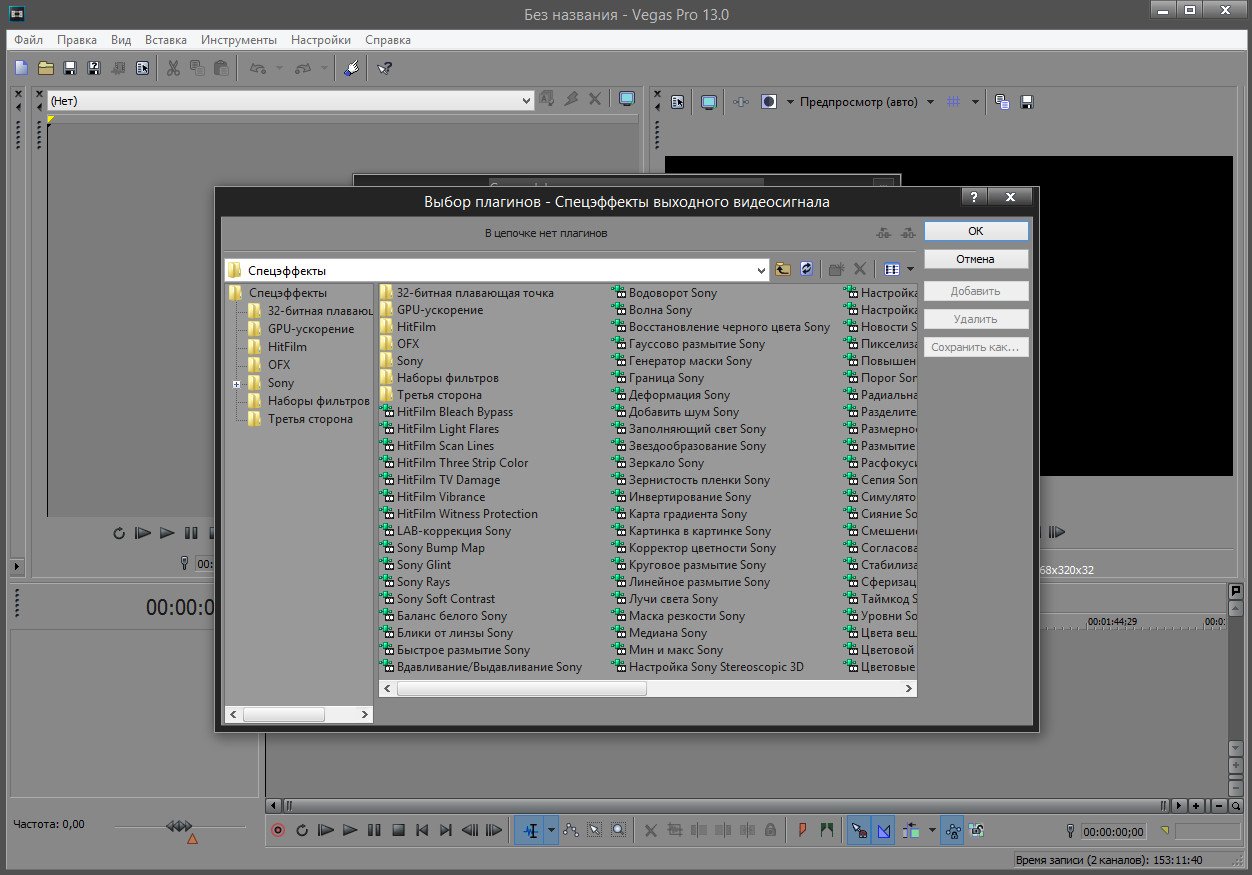Open the Спецэффекты folder path dropdown

tap(760, 270)
